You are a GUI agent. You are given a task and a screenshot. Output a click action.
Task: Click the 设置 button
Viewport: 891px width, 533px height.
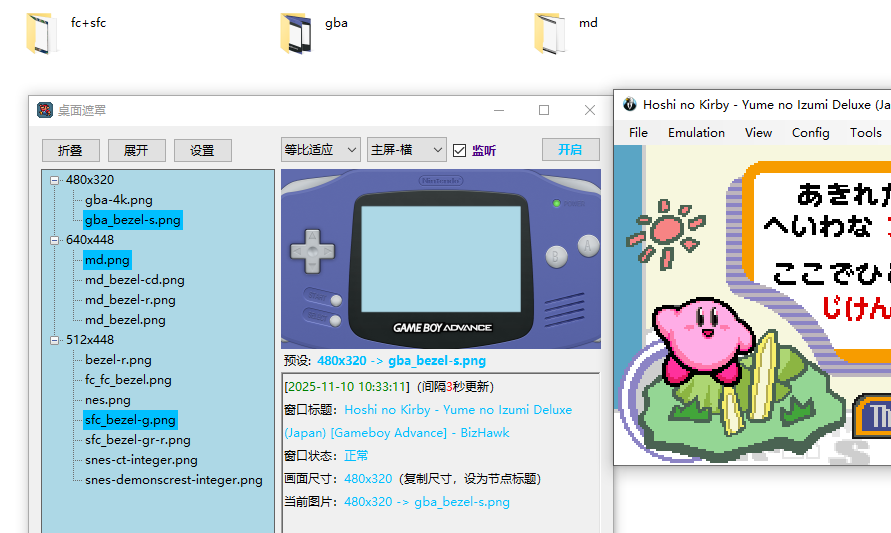click(x=202, y=150)
